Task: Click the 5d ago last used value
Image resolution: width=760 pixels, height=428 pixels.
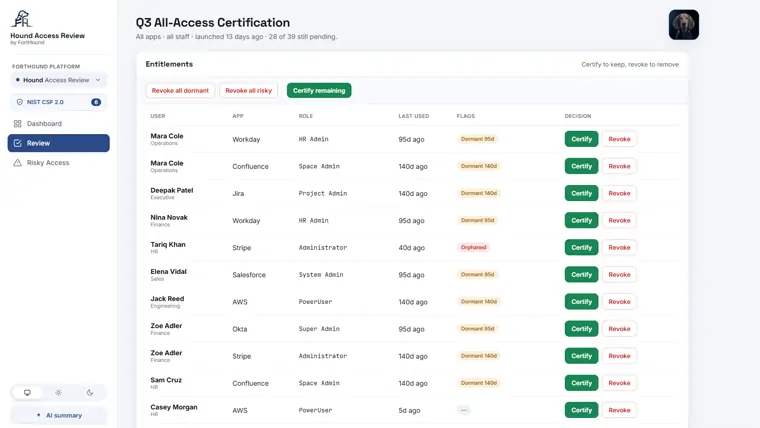Action: point(409,411)
